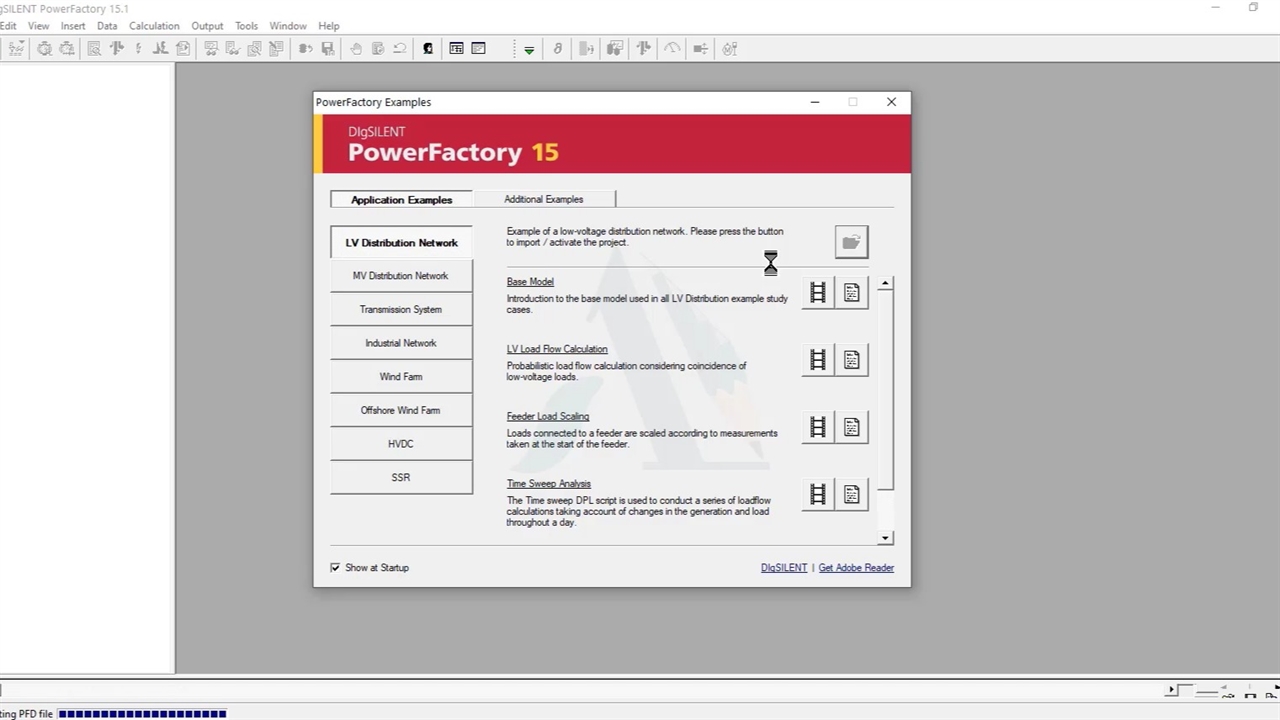Open the Base Model demo video
1280x720 pixels.
(x=818, y=292)
